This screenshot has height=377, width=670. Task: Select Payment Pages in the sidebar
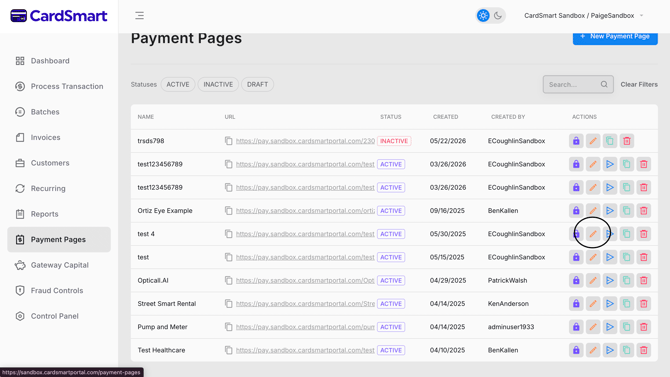(x=59, y=239)
